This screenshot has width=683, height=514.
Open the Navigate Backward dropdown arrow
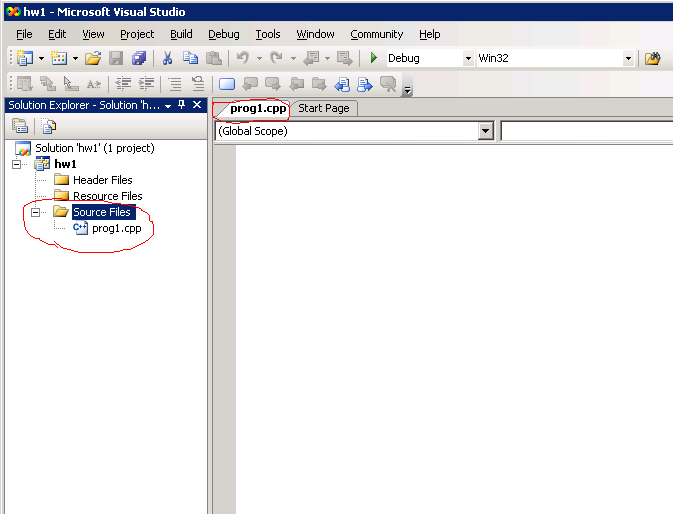pos(327,58)
